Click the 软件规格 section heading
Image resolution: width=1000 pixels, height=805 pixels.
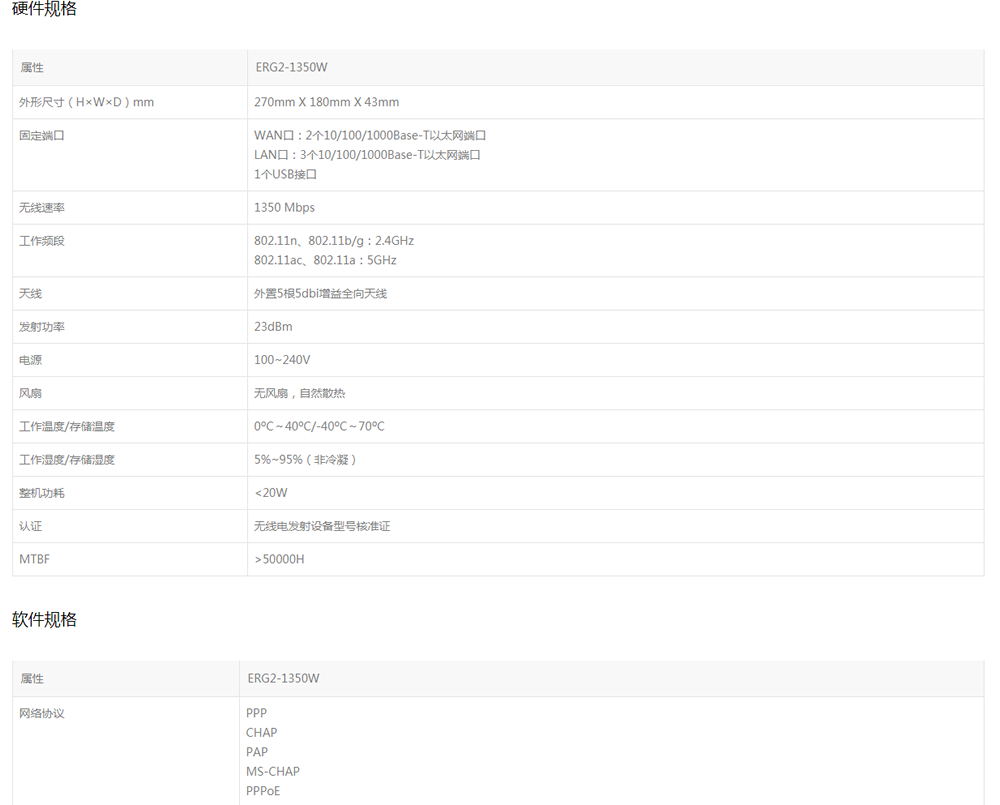coord(44,619)
